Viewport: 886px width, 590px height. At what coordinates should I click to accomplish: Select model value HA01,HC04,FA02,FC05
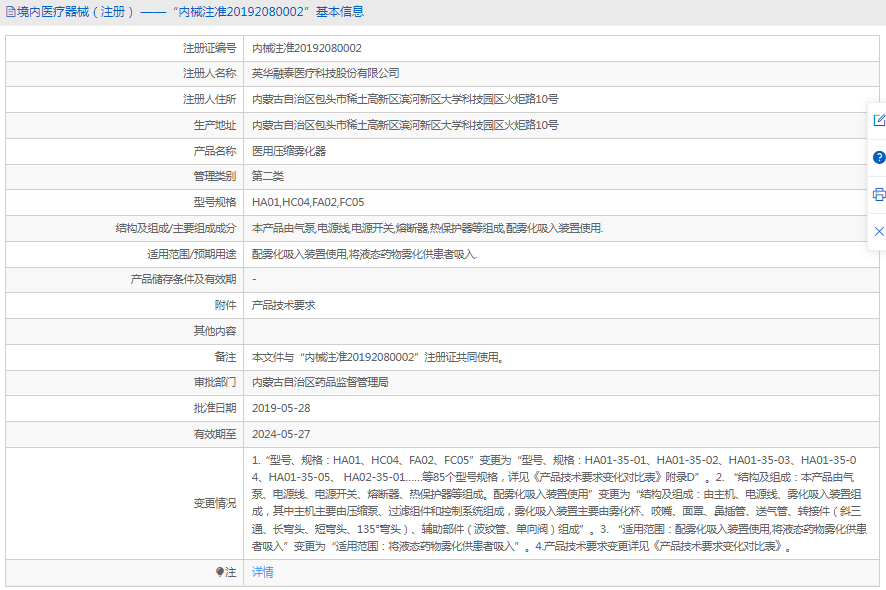(x=308, y=202)
